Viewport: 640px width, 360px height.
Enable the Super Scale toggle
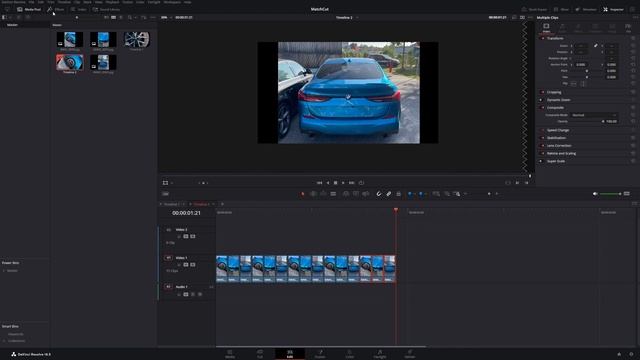coord(542,161)
